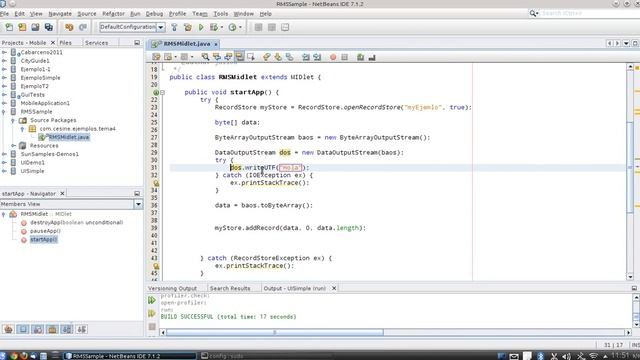
Task: Toggle bookmark icon in editor toolbar
Action: click(x=289, y=57)
